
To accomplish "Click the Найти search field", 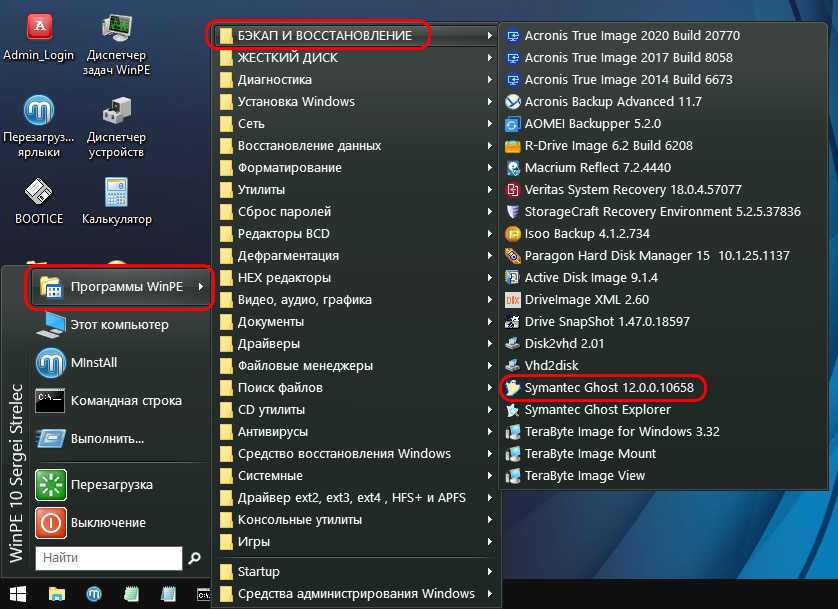I will (x=109, y=558).
